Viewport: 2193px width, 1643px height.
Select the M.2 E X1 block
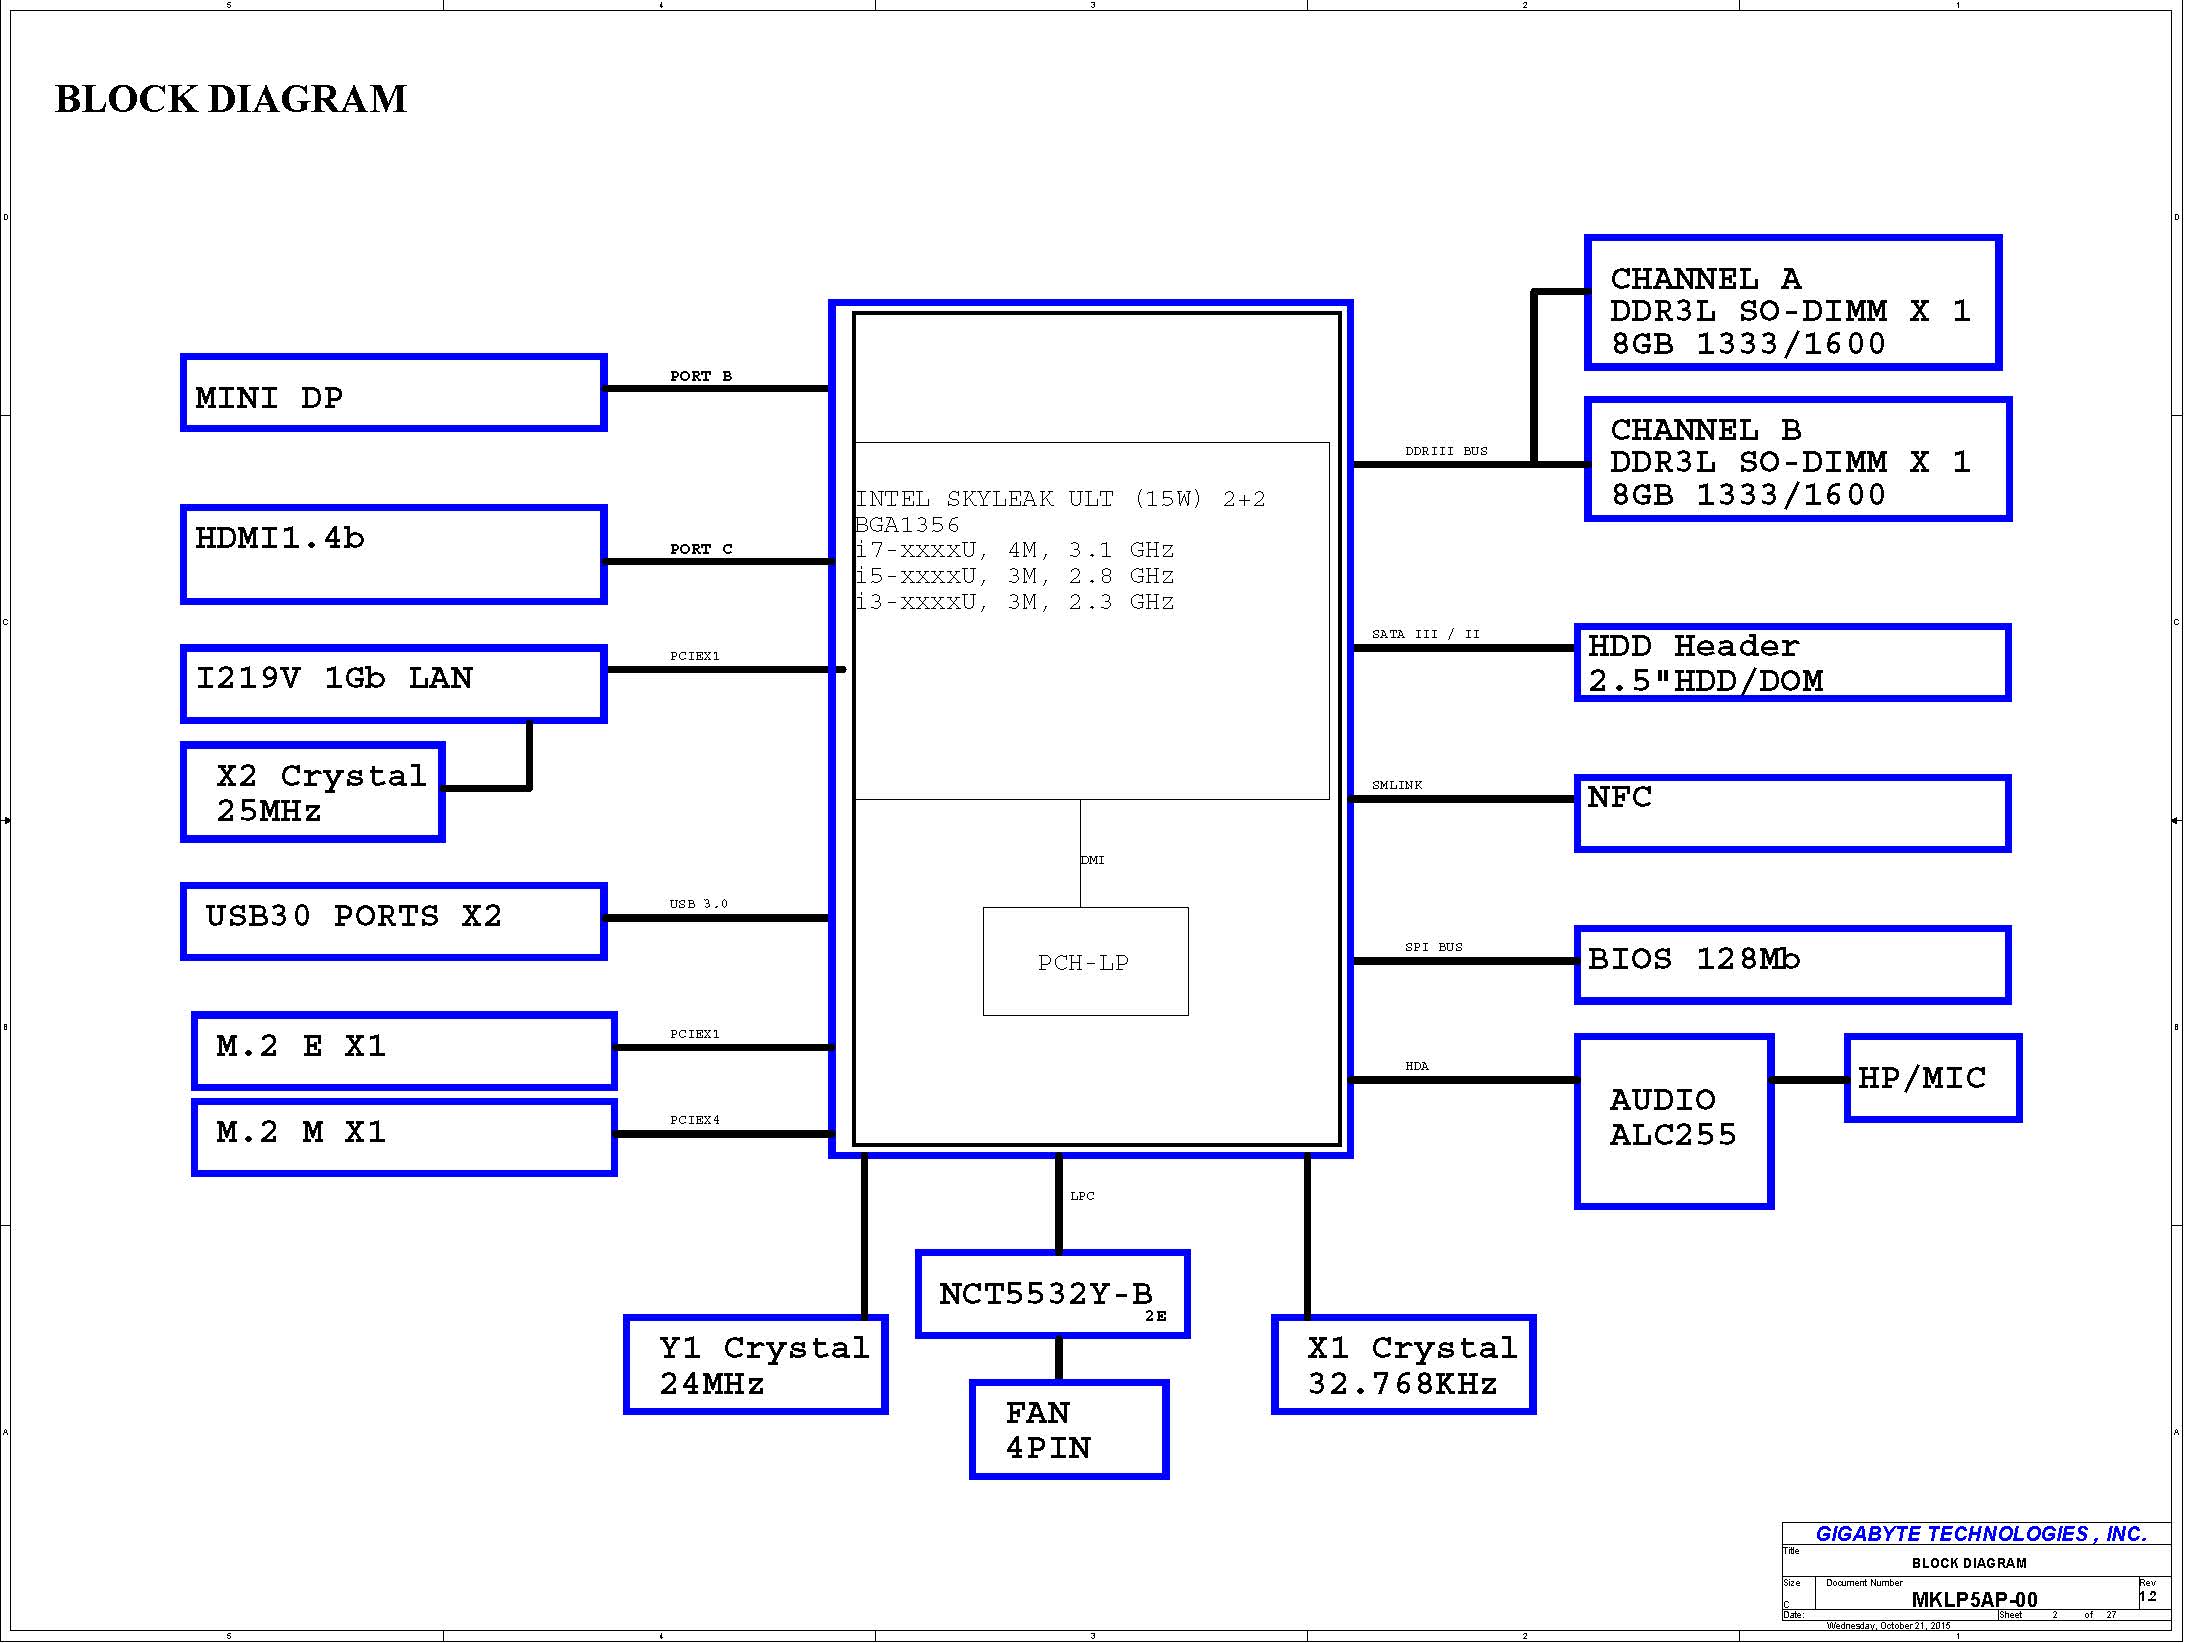tap(404, 1050)
